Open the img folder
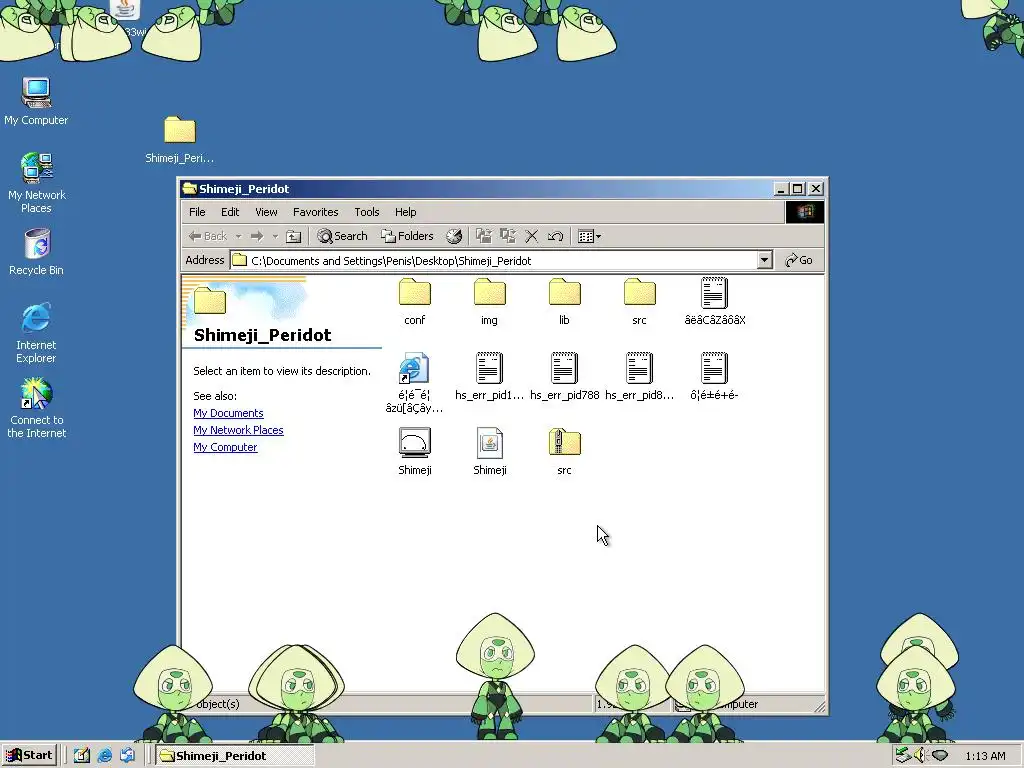Viewport: 1024px width, 768px height. click(489, 293)
